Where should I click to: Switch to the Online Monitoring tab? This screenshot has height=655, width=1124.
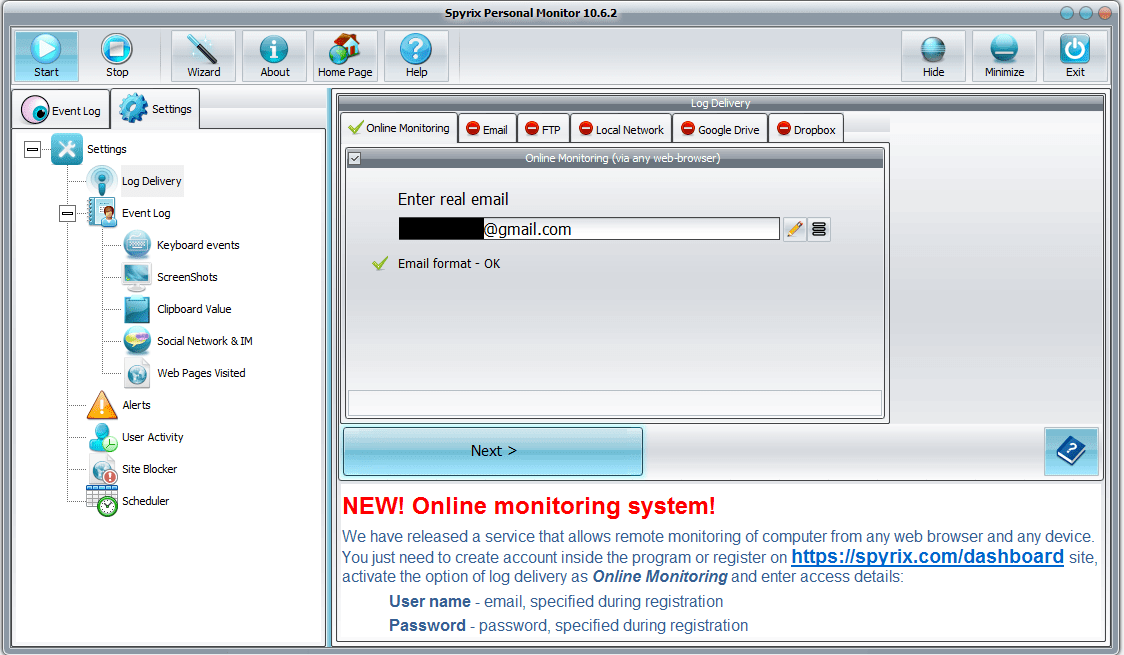[x=399, y=128]
